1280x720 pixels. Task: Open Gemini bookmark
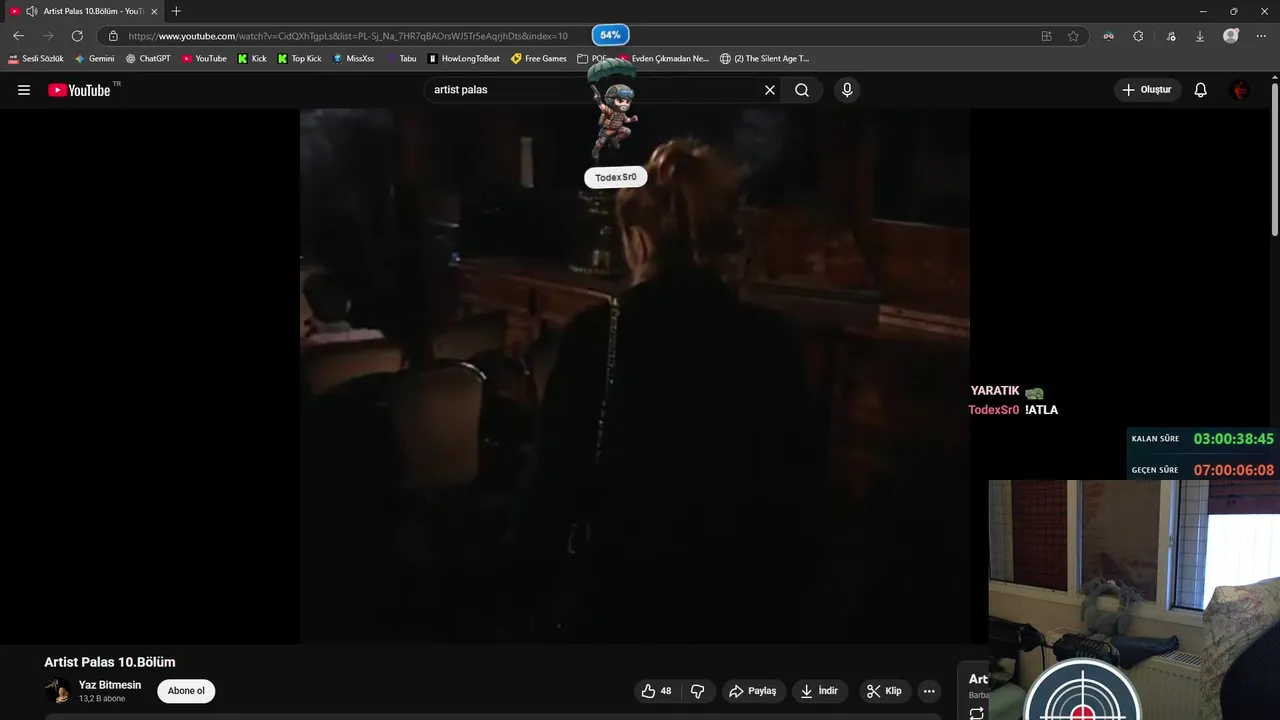pyautogui.click(x=94, y=59)
